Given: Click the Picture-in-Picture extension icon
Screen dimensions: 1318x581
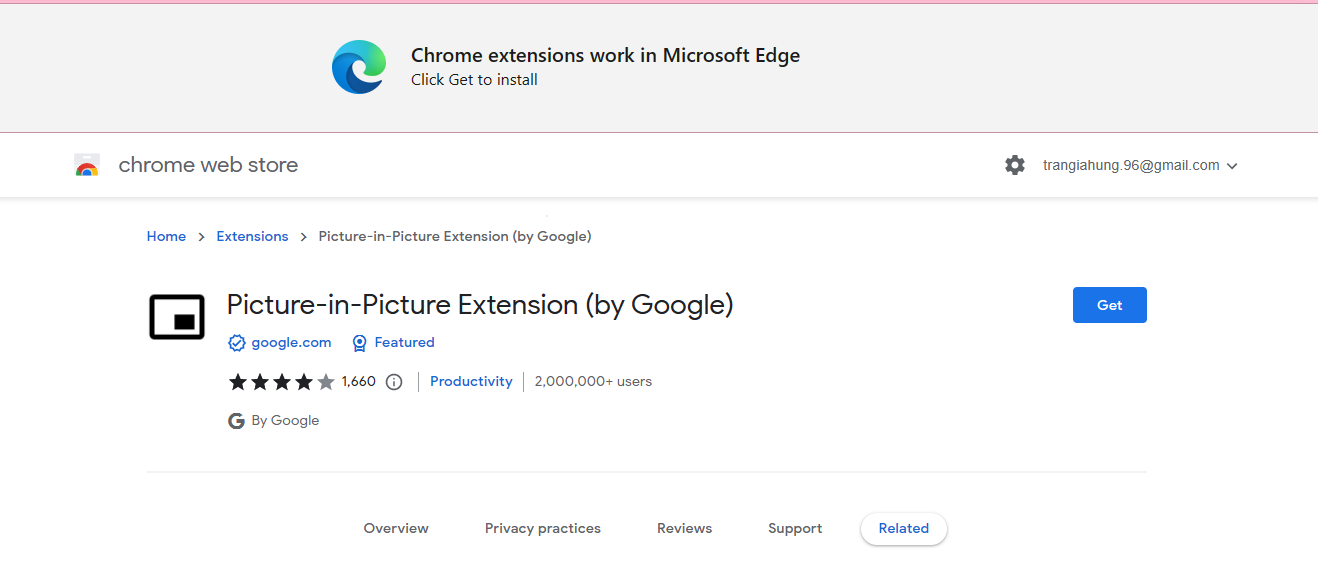Looking at the screenshot, I should [x=177, y=317].
